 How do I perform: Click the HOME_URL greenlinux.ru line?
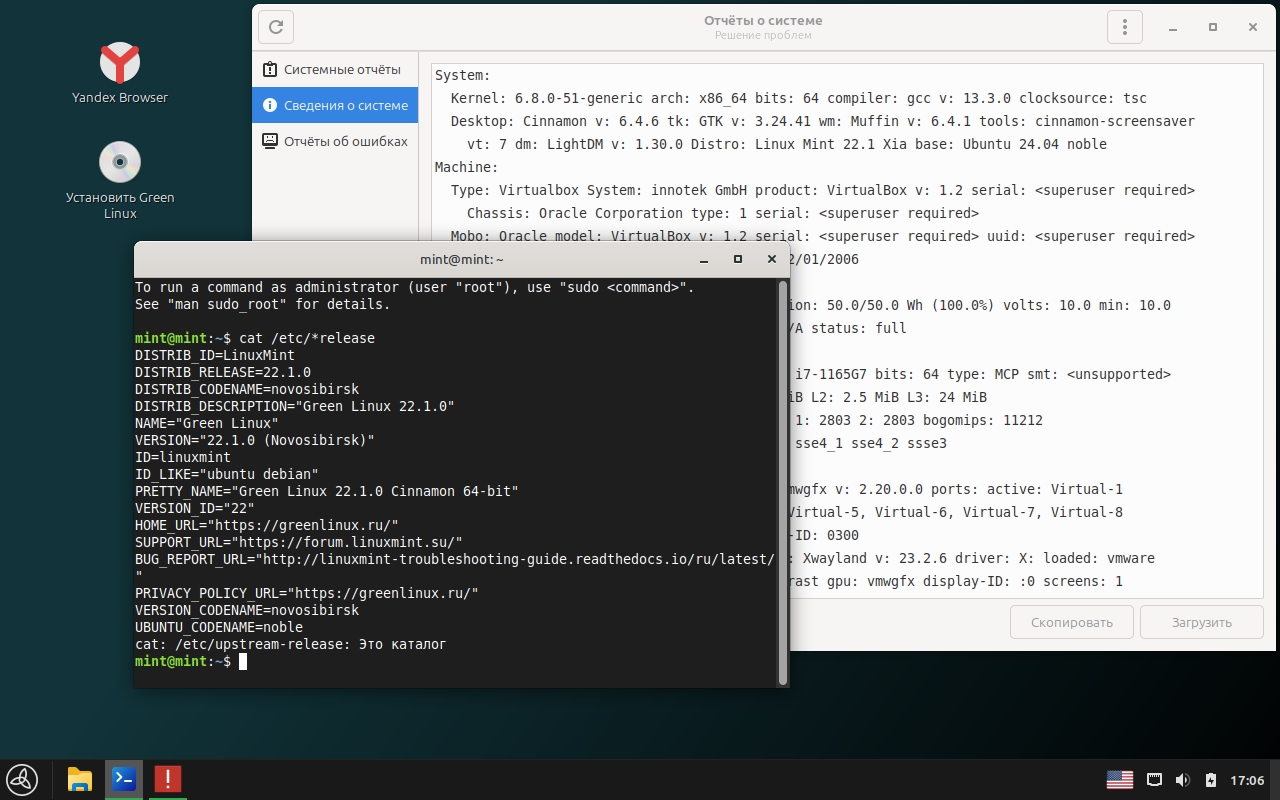(267, 525)
